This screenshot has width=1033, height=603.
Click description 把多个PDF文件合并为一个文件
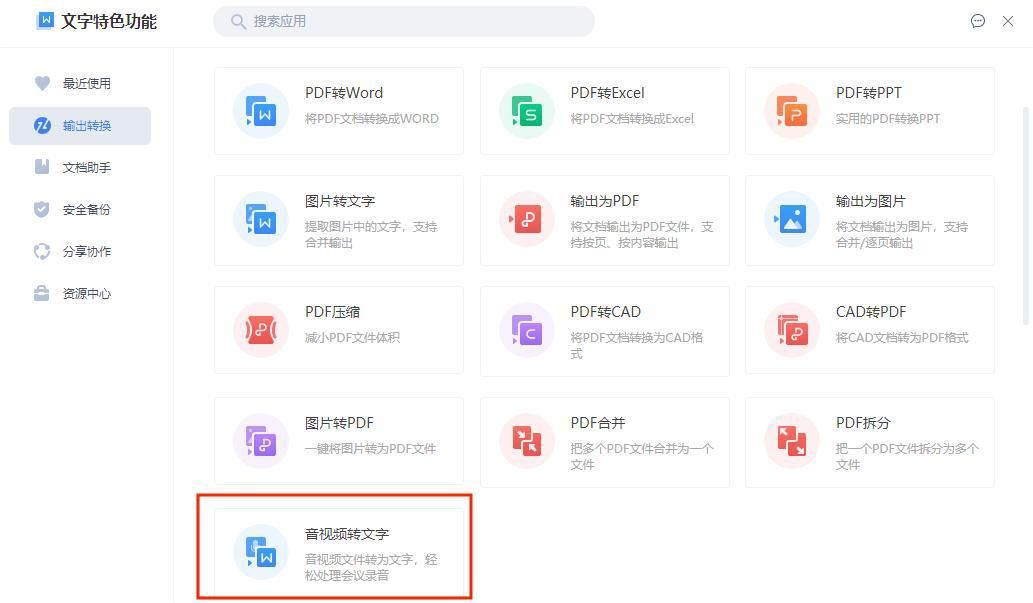pos(642,456)
